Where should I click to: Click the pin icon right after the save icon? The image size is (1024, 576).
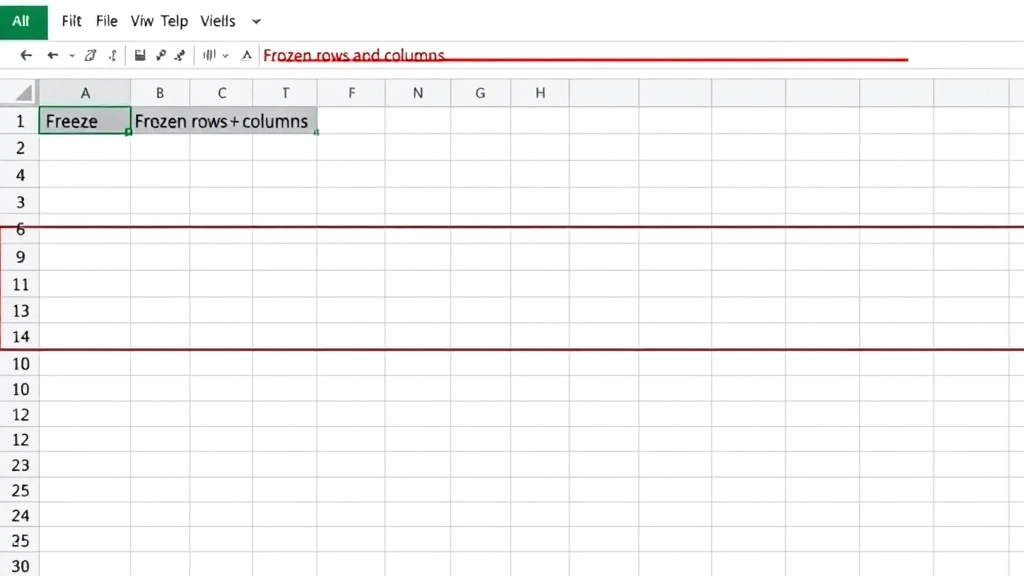[160, 56]
